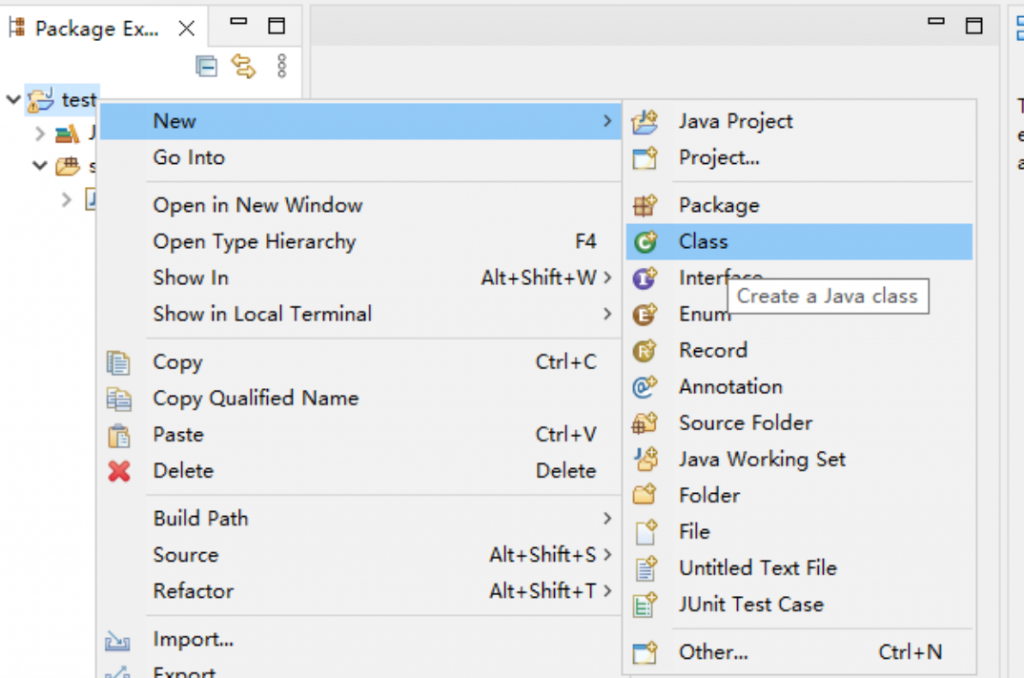This screenshot has width=1024, height=678.
Task: Toggle the Link with Editor icon
Action: [243, 67]
